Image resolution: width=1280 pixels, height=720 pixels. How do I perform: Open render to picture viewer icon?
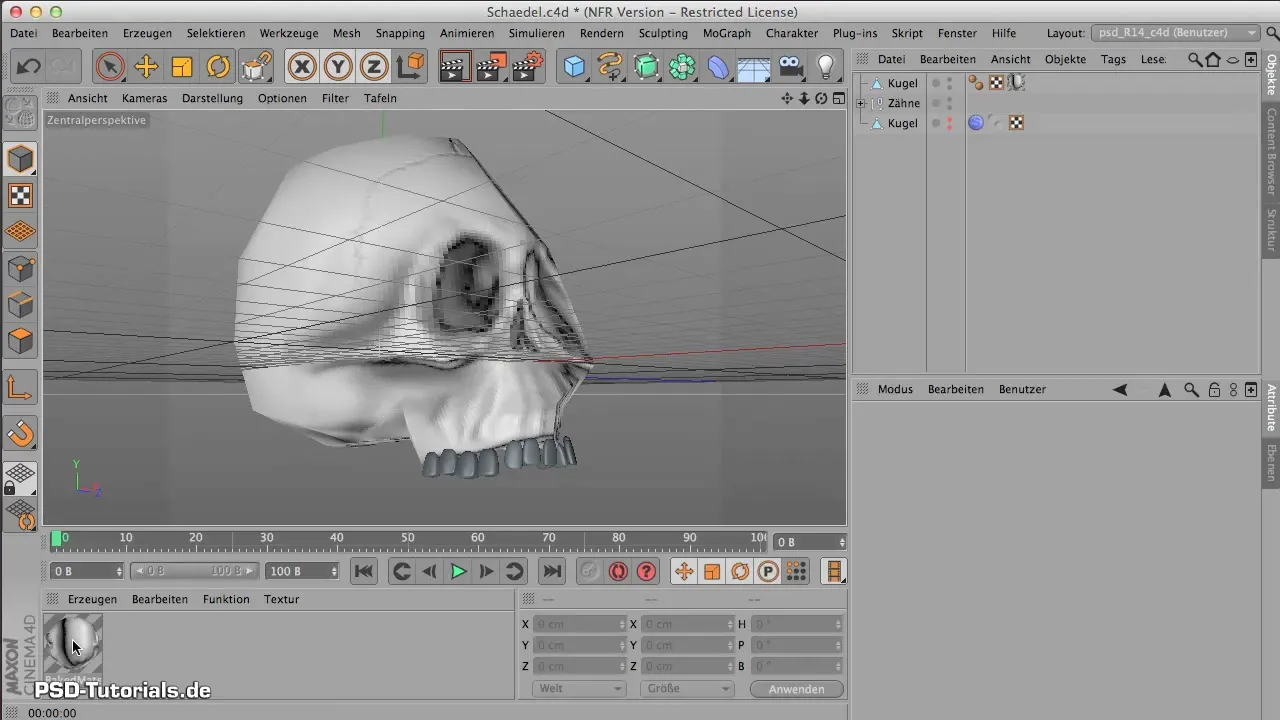point(491,67)
